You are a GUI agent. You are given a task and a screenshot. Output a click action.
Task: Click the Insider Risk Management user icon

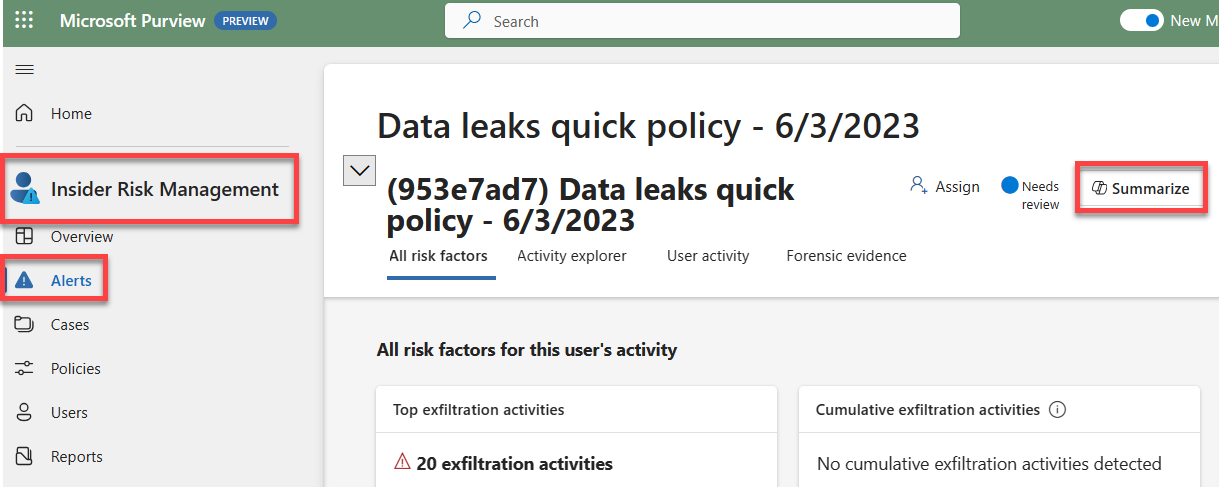tap(26, 188)
